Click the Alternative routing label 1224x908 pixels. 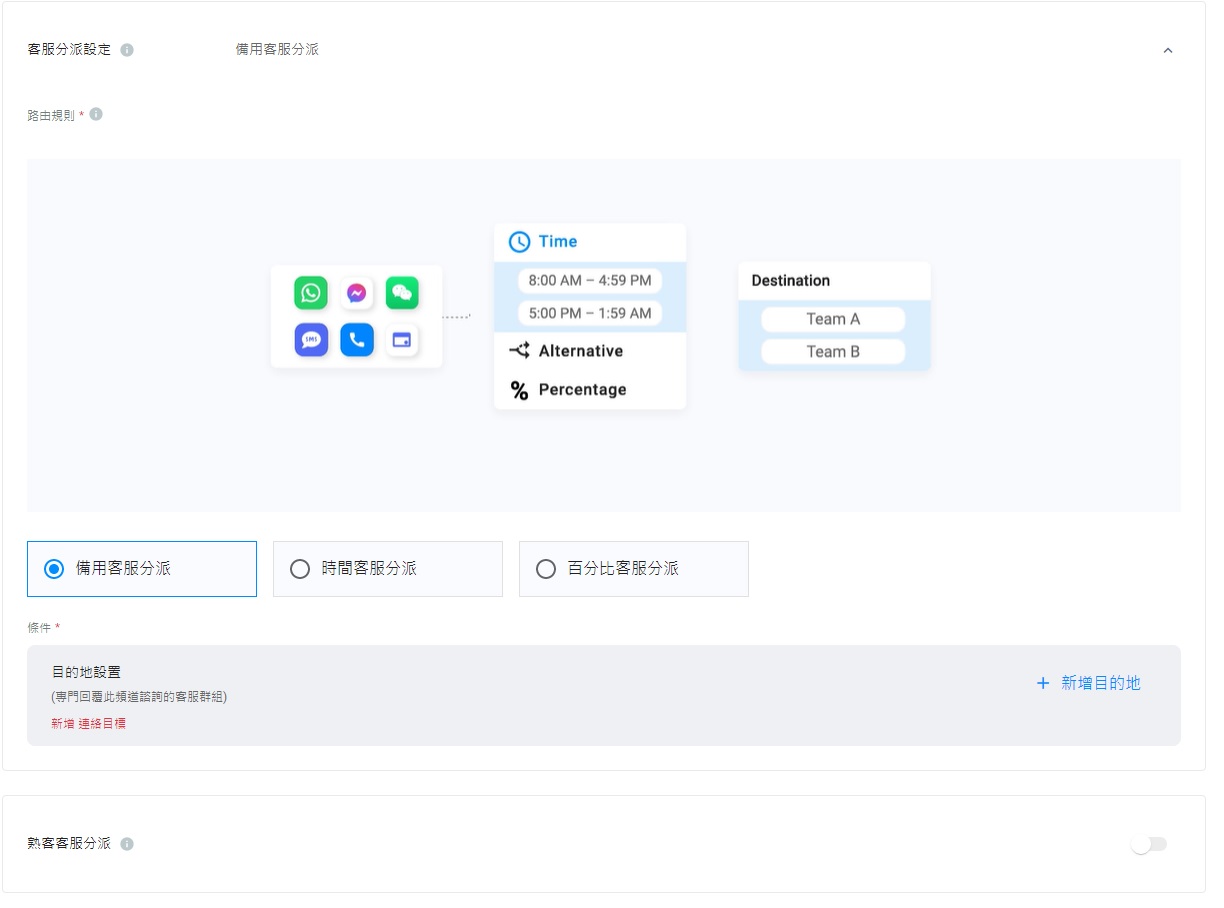tap(580, 351)
